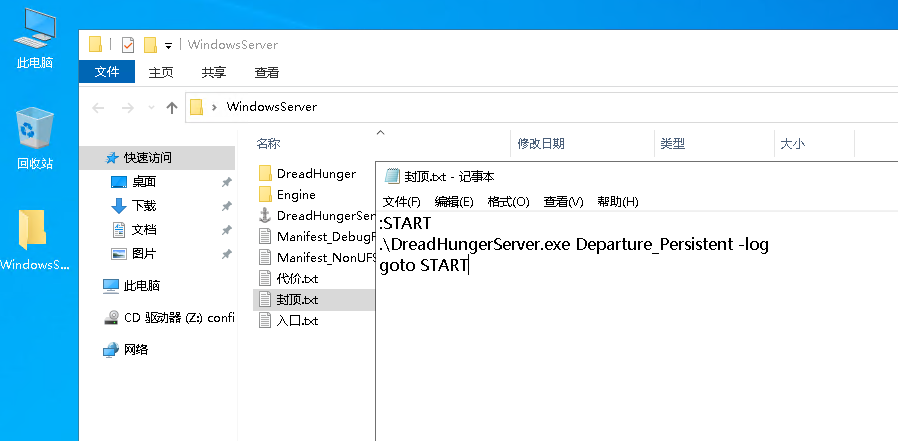Viewport: 898px width, 441px height.
Task: Open the Customize Quick Access Toolbar dropdown
Action: pyautogui.click(x=168, y=45)
